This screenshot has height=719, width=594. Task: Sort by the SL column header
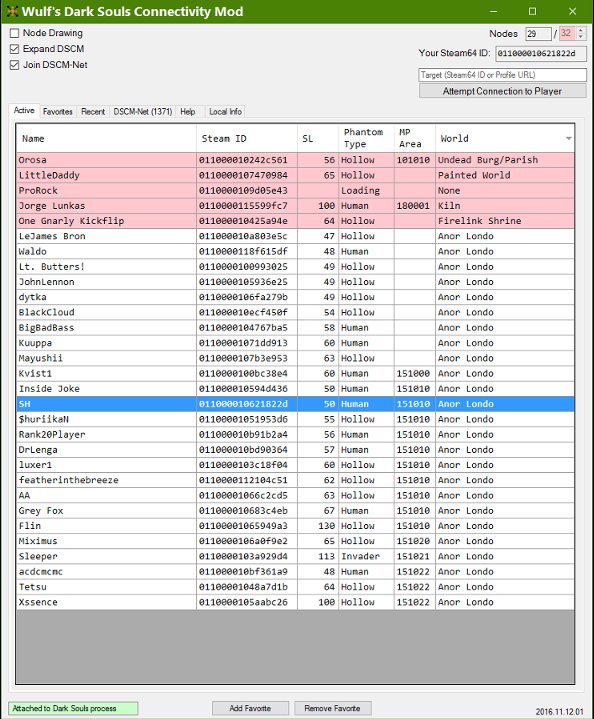(x=318, y=138)
